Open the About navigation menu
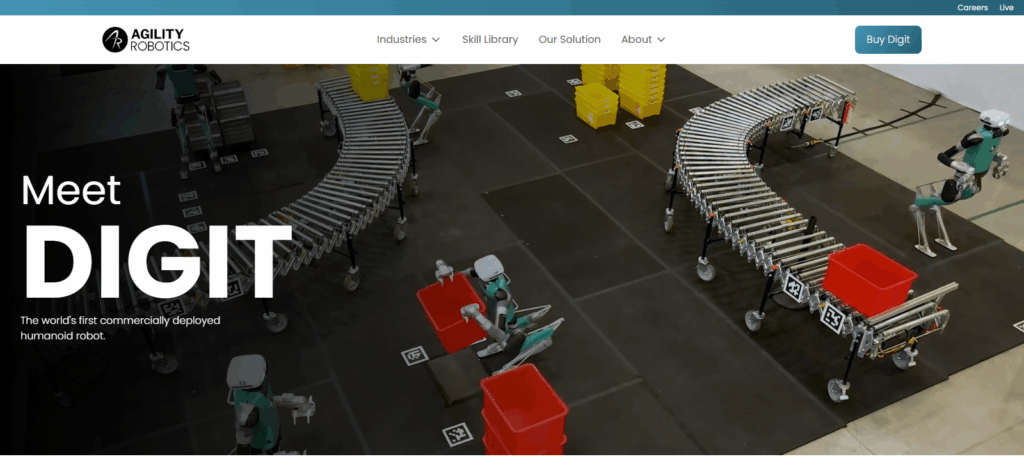This screenshot has height=468, width=1024. (636, 40)
